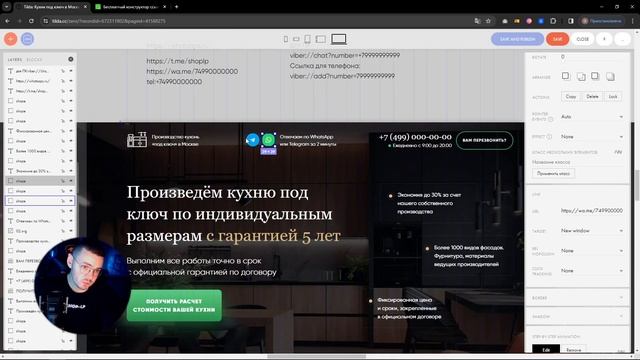Click the Delete action button
The width and height of the screenshot is (640, 360).
pyautogui.click(x=592, y=97)
